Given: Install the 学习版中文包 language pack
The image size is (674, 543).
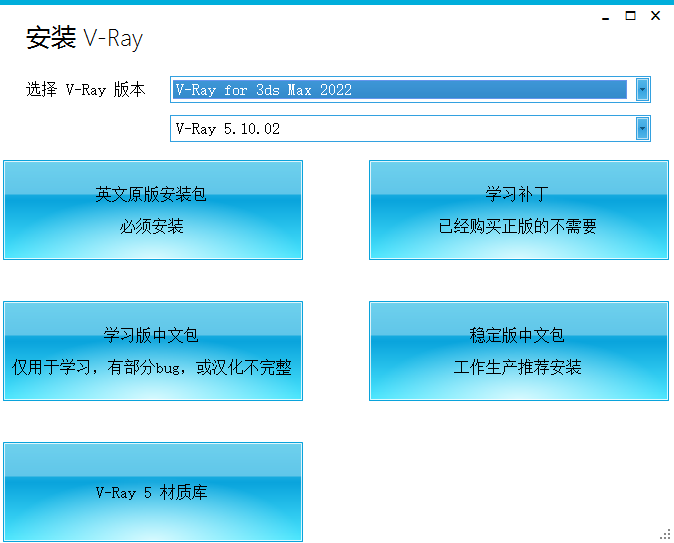Looking at the screenshot, I should [153, 351].
